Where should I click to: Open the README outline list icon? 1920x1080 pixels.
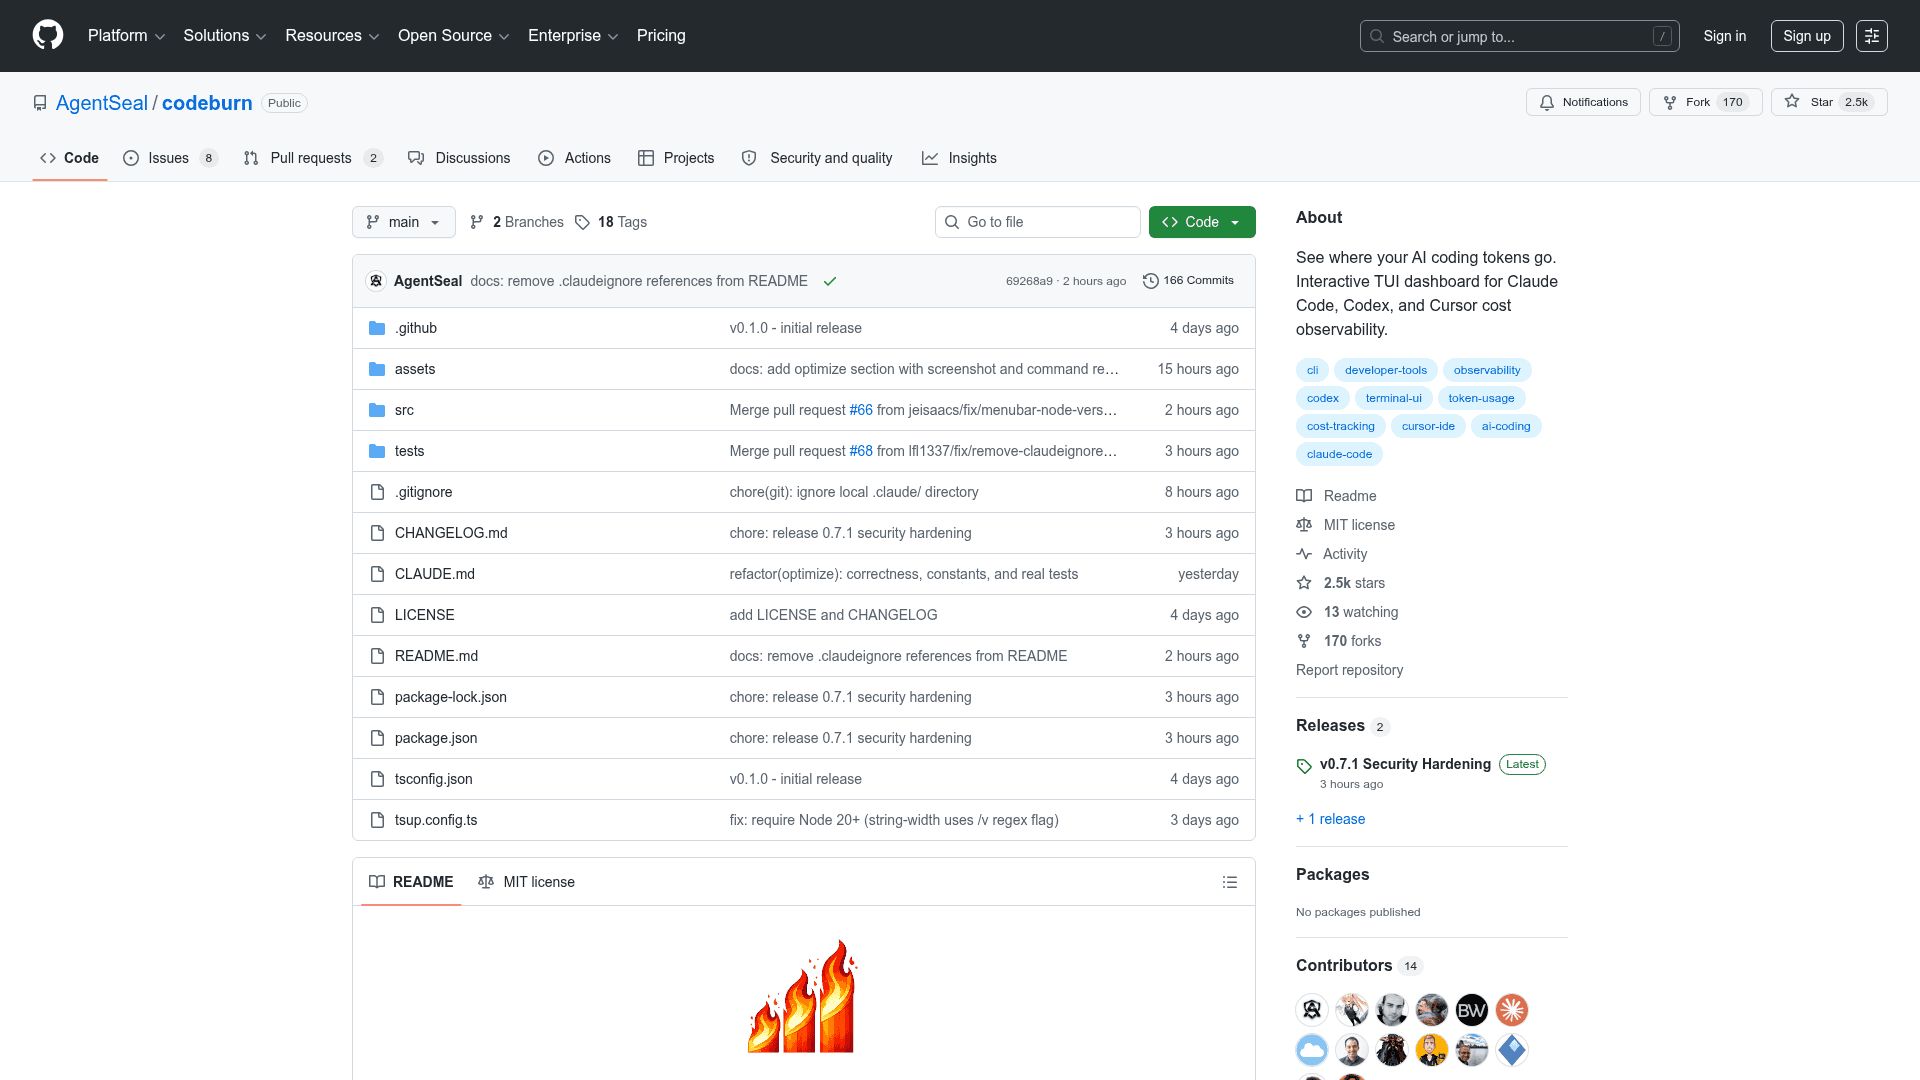click(1230, 882)
